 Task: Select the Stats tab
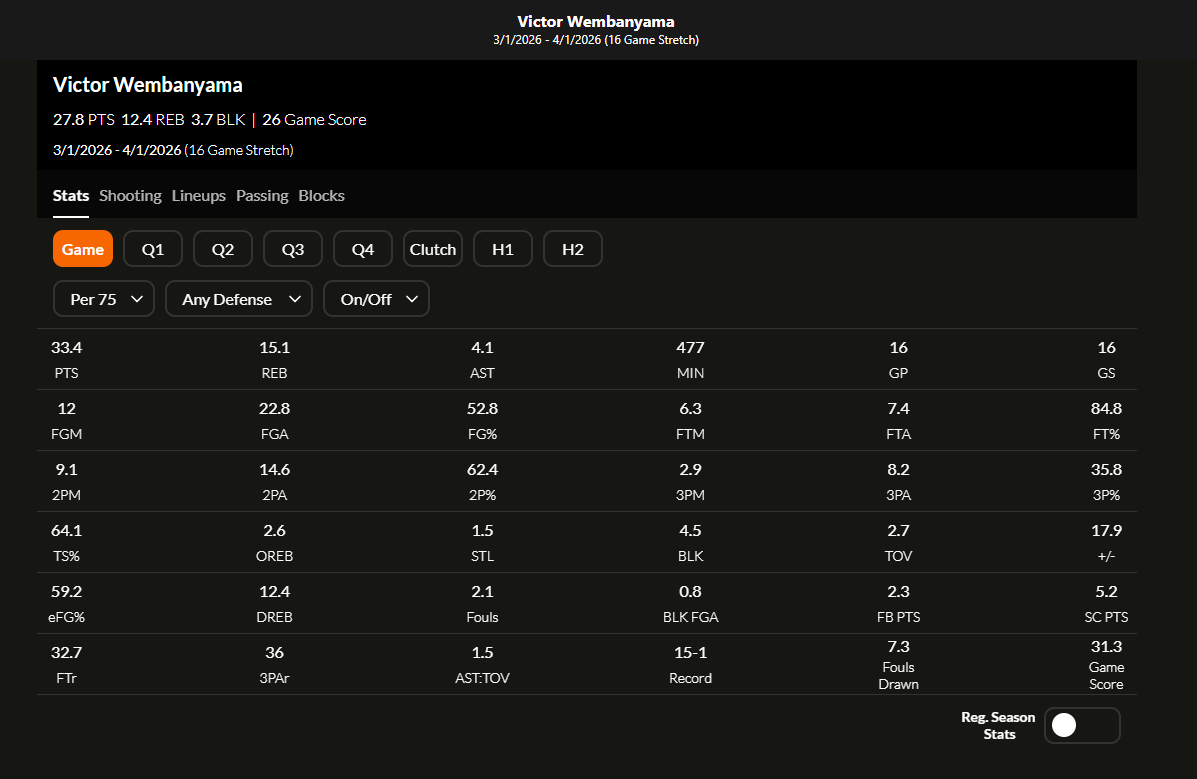click(x=71, y=196)
